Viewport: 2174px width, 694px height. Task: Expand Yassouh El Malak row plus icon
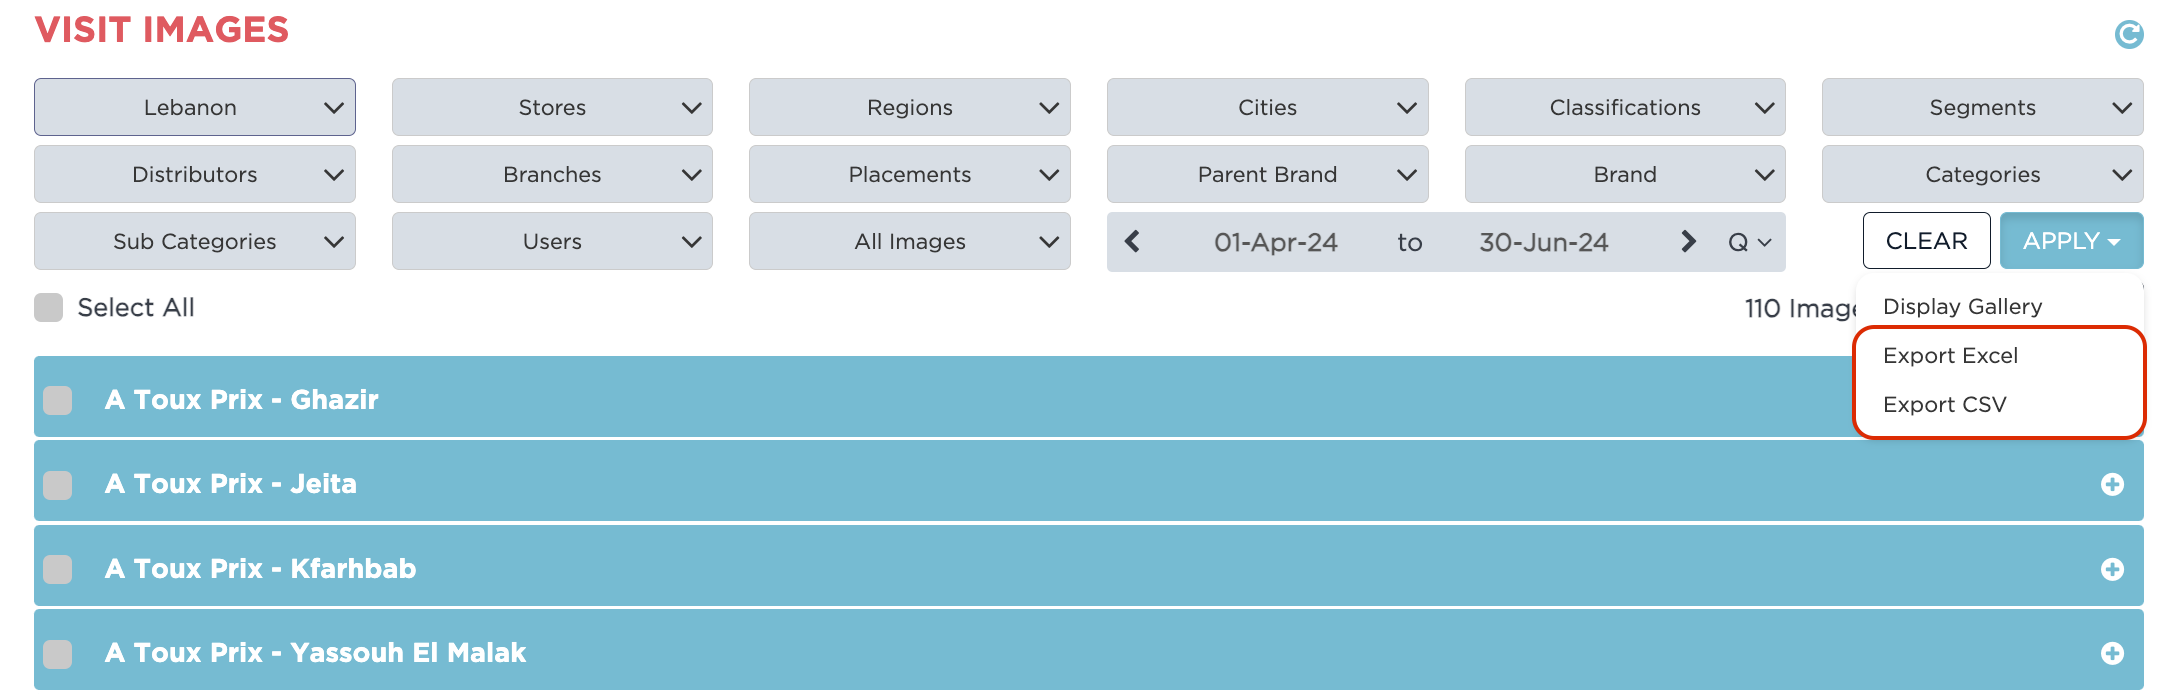[x=2112, y=653]
